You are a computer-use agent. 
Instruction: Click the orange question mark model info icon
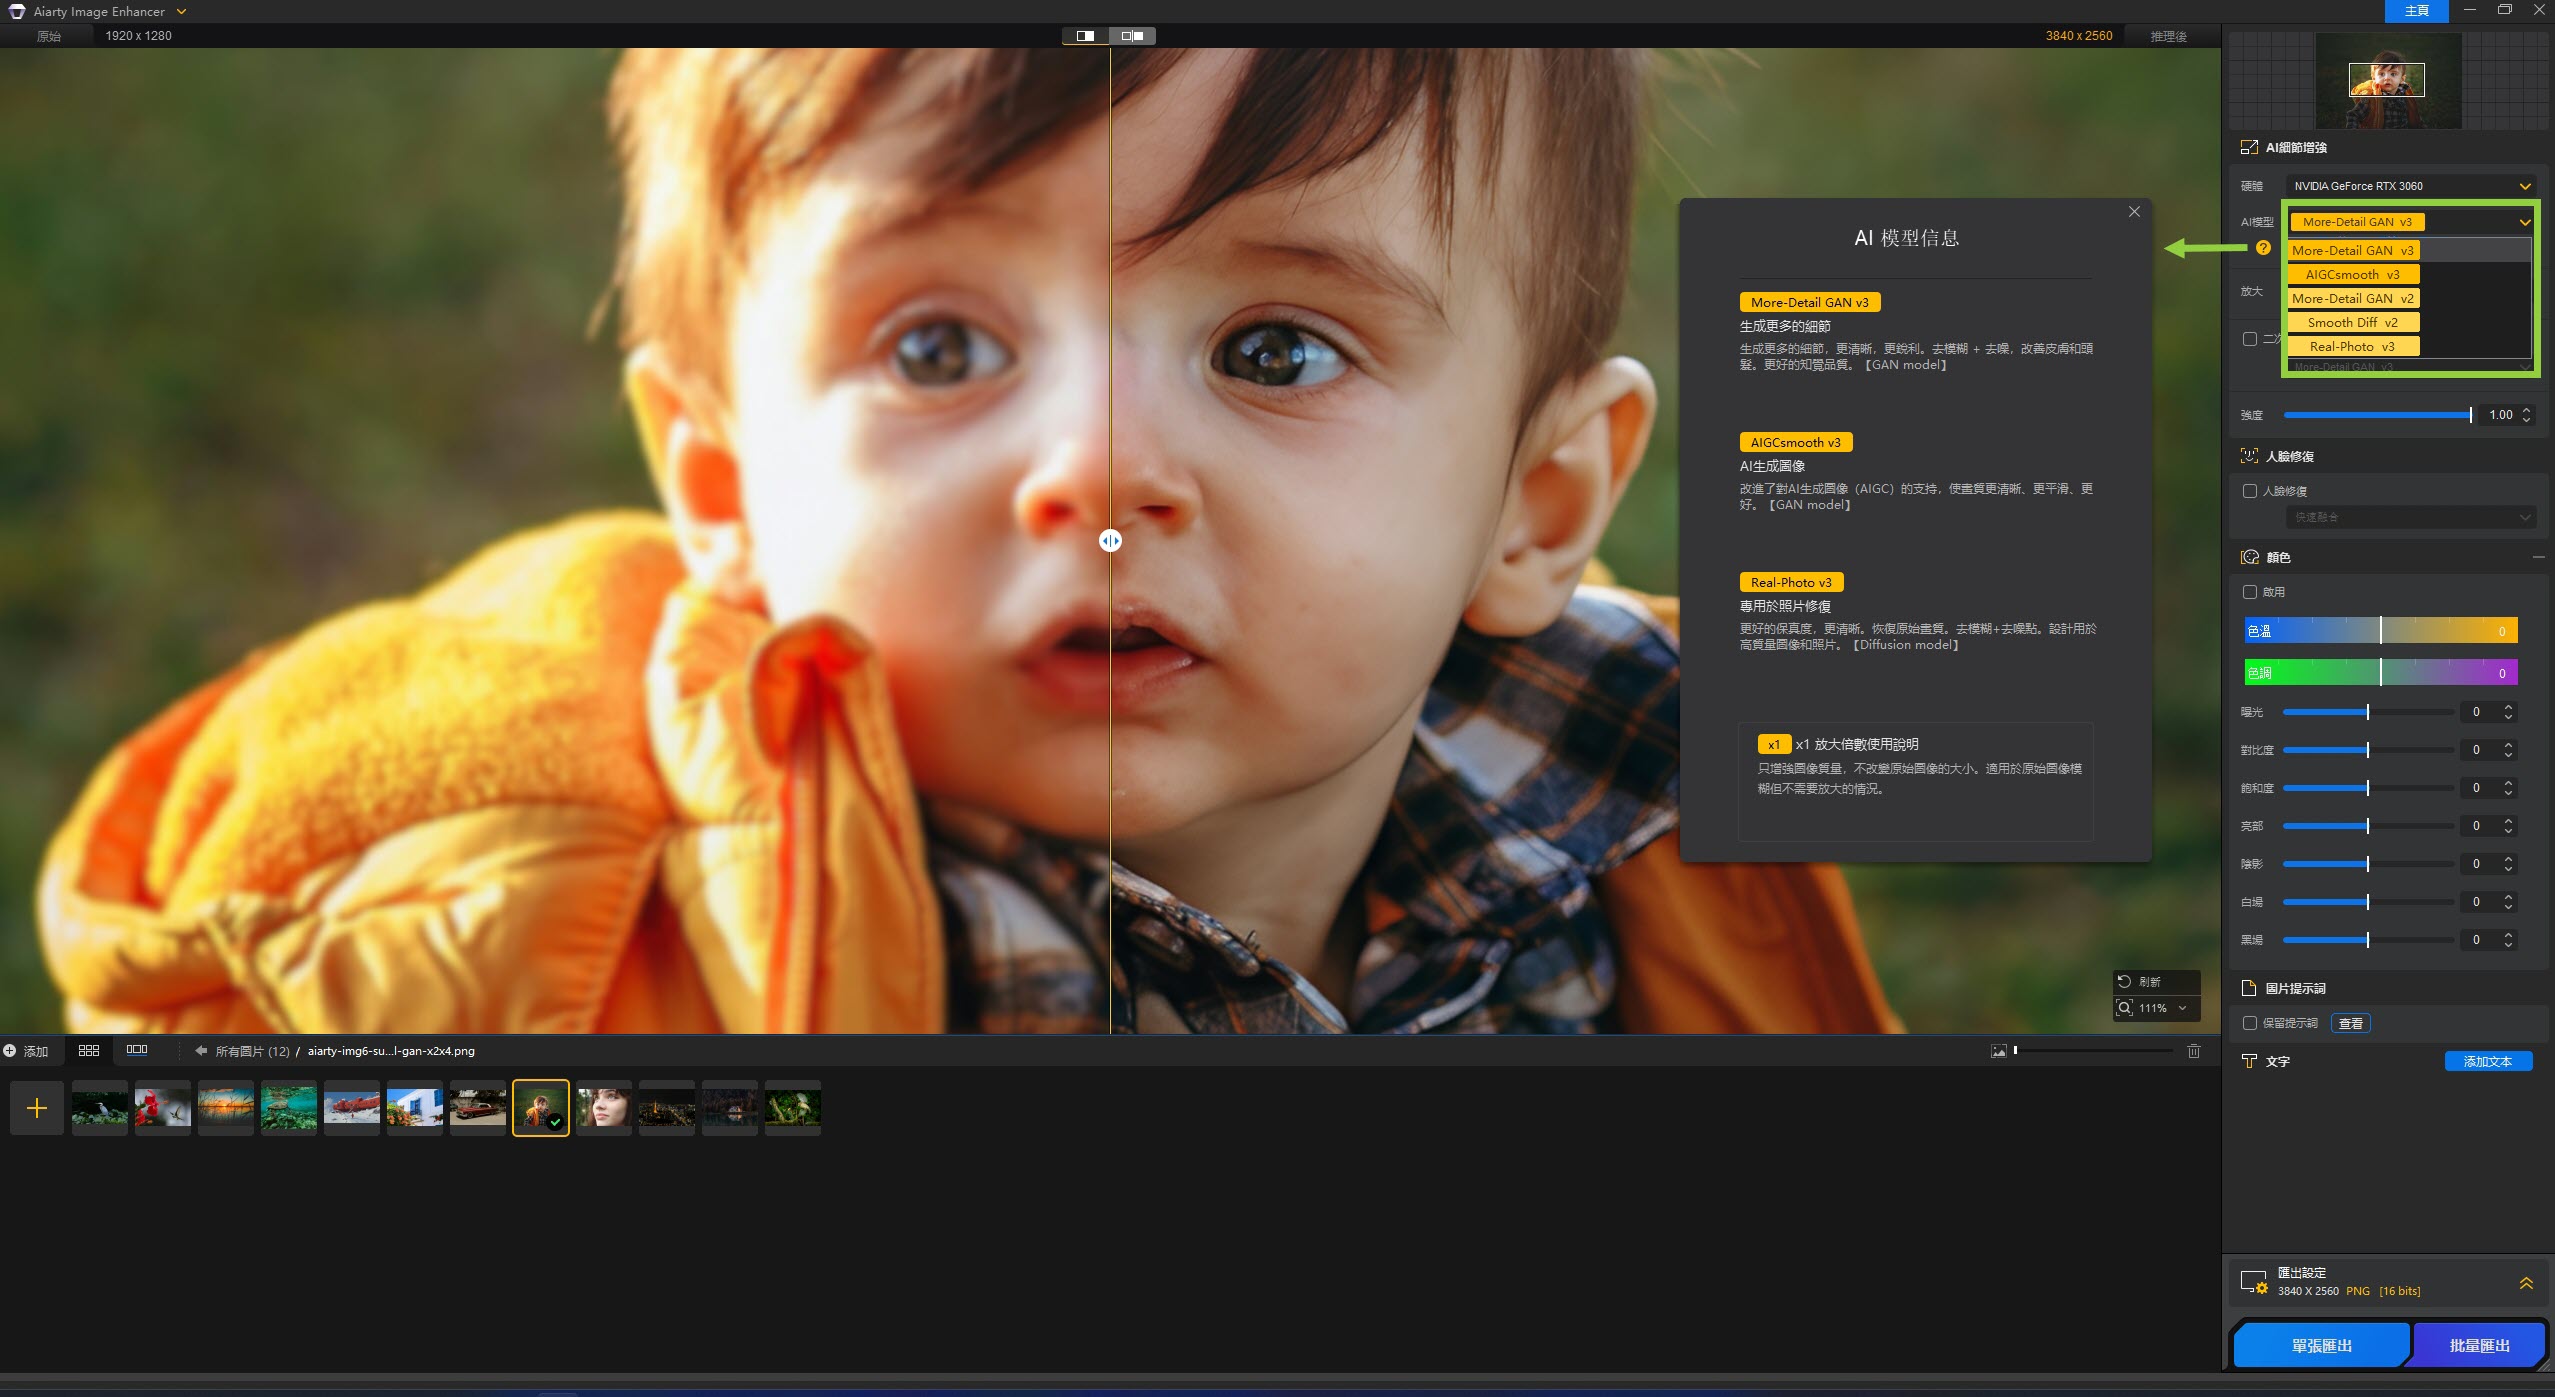tap(2263, 248)
